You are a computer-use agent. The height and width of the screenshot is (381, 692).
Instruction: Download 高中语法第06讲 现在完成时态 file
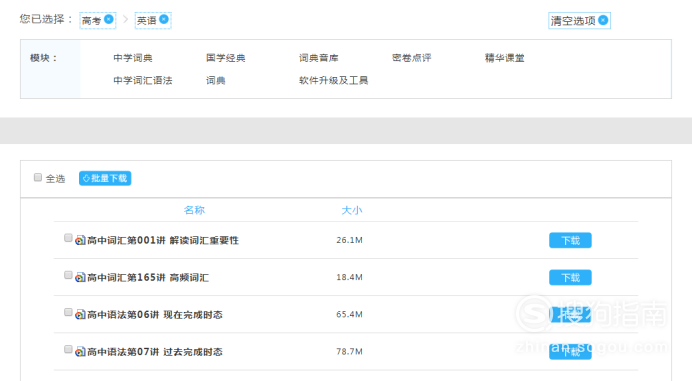click(570, 314)
